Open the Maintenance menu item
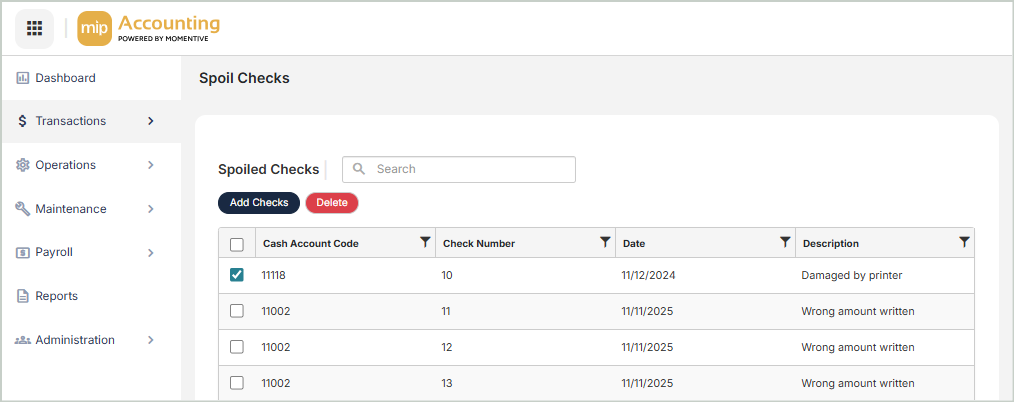This screenshot has height=402, width=1014. pos(70,209)
